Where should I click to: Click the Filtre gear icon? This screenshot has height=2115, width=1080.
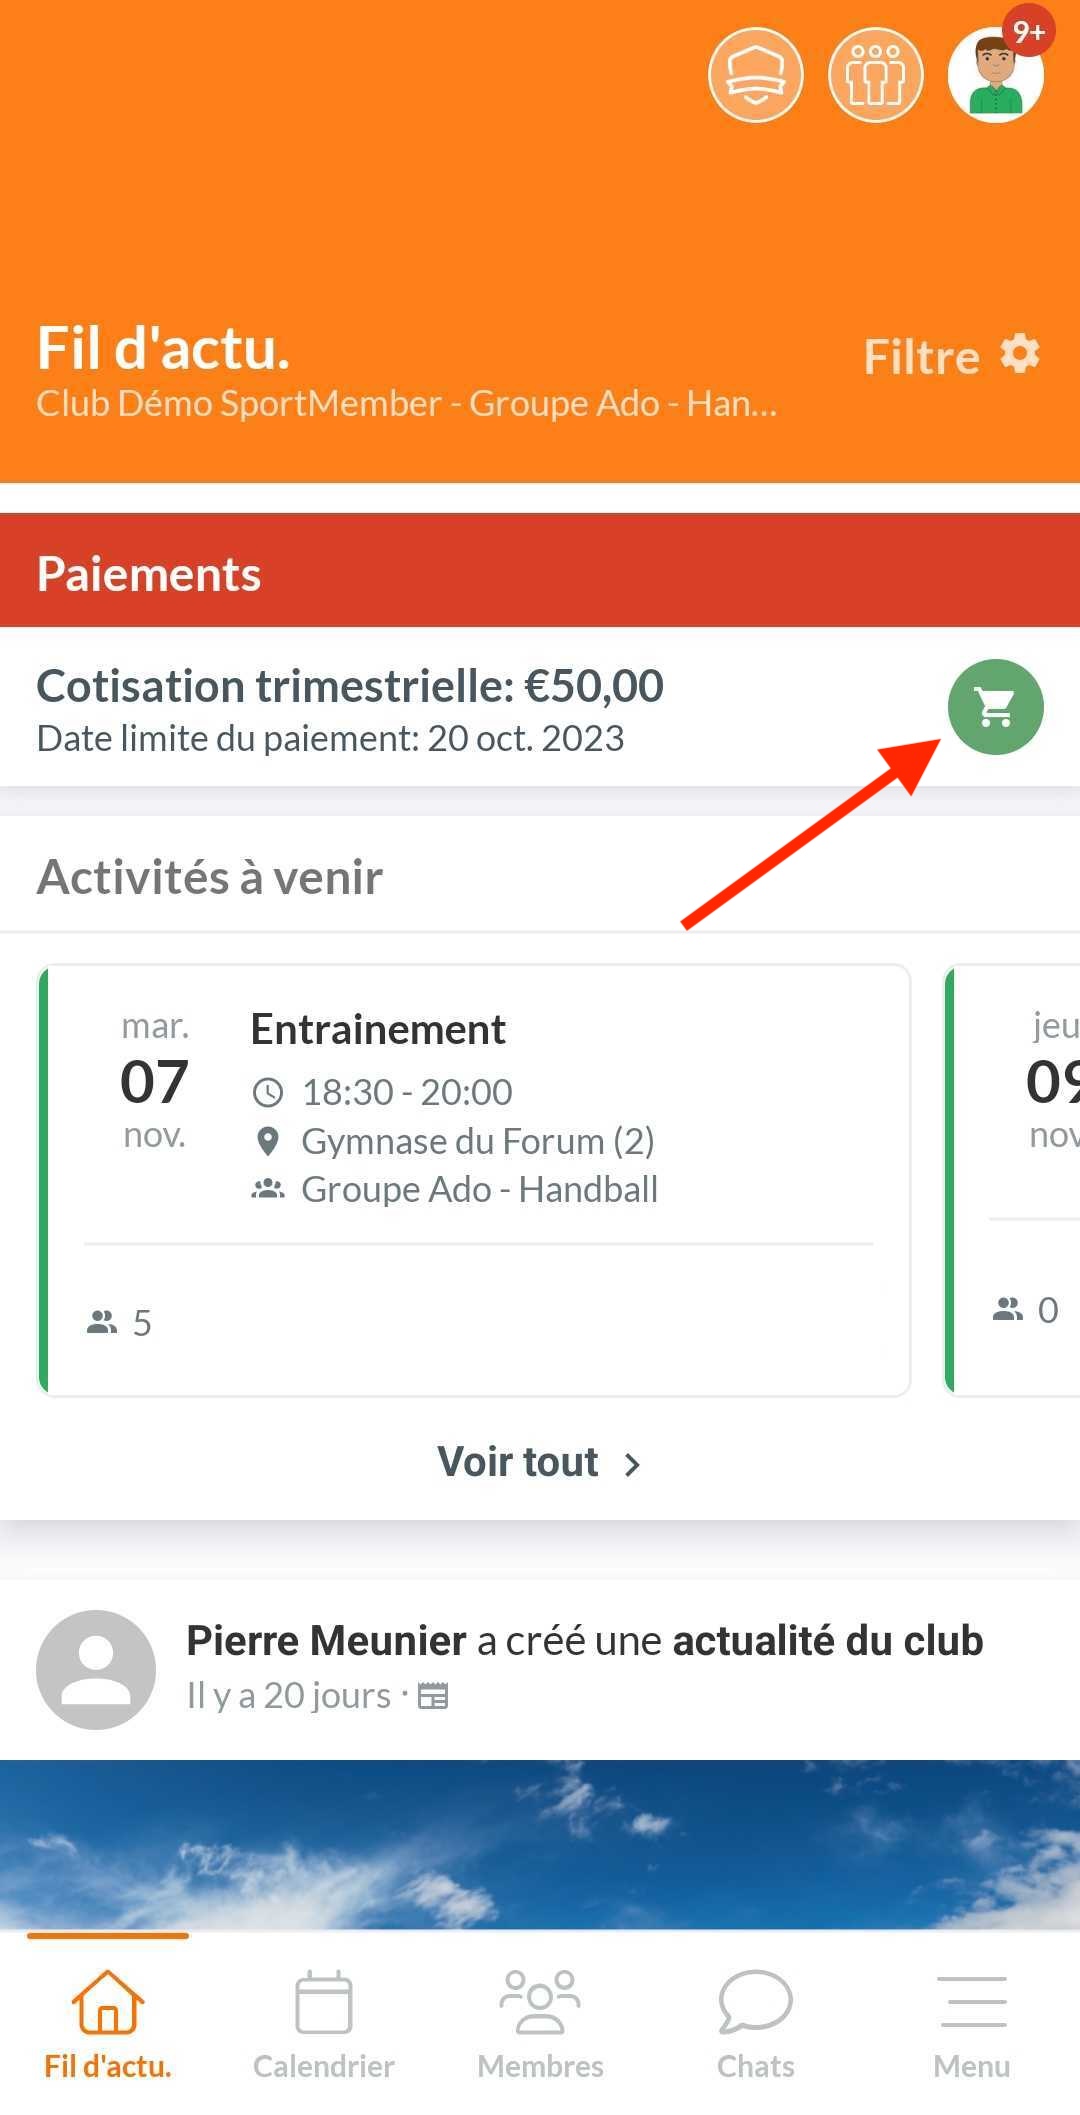[1020, 354]
